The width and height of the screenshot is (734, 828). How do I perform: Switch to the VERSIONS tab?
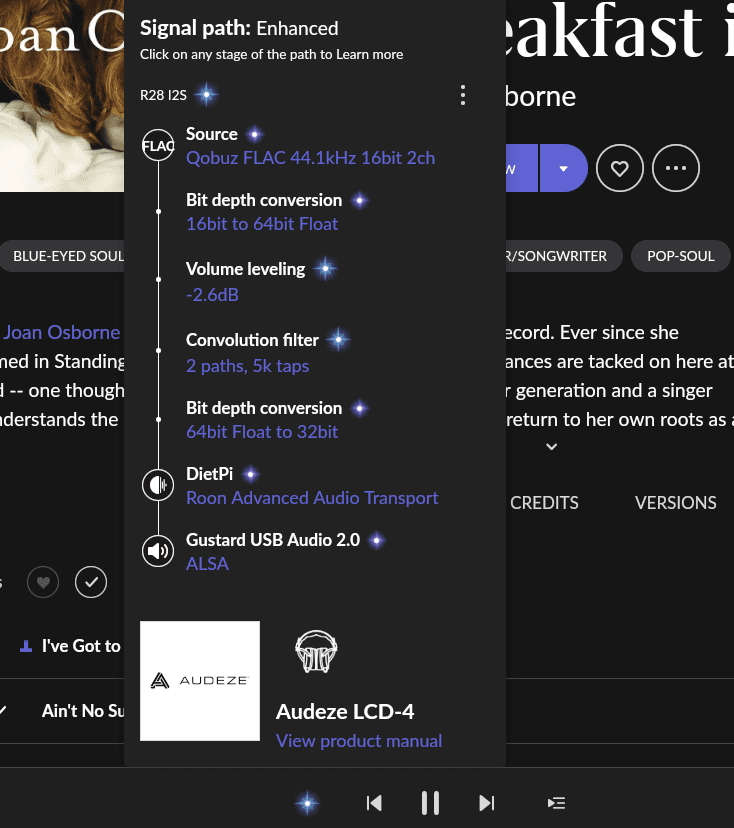(x=675, y=503)
